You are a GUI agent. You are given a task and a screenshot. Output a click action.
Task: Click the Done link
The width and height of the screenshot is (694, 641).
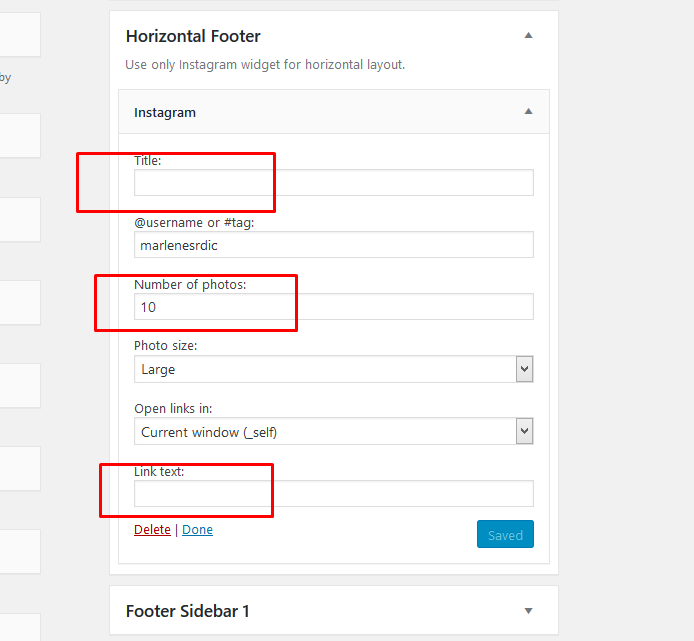[197, 530]
